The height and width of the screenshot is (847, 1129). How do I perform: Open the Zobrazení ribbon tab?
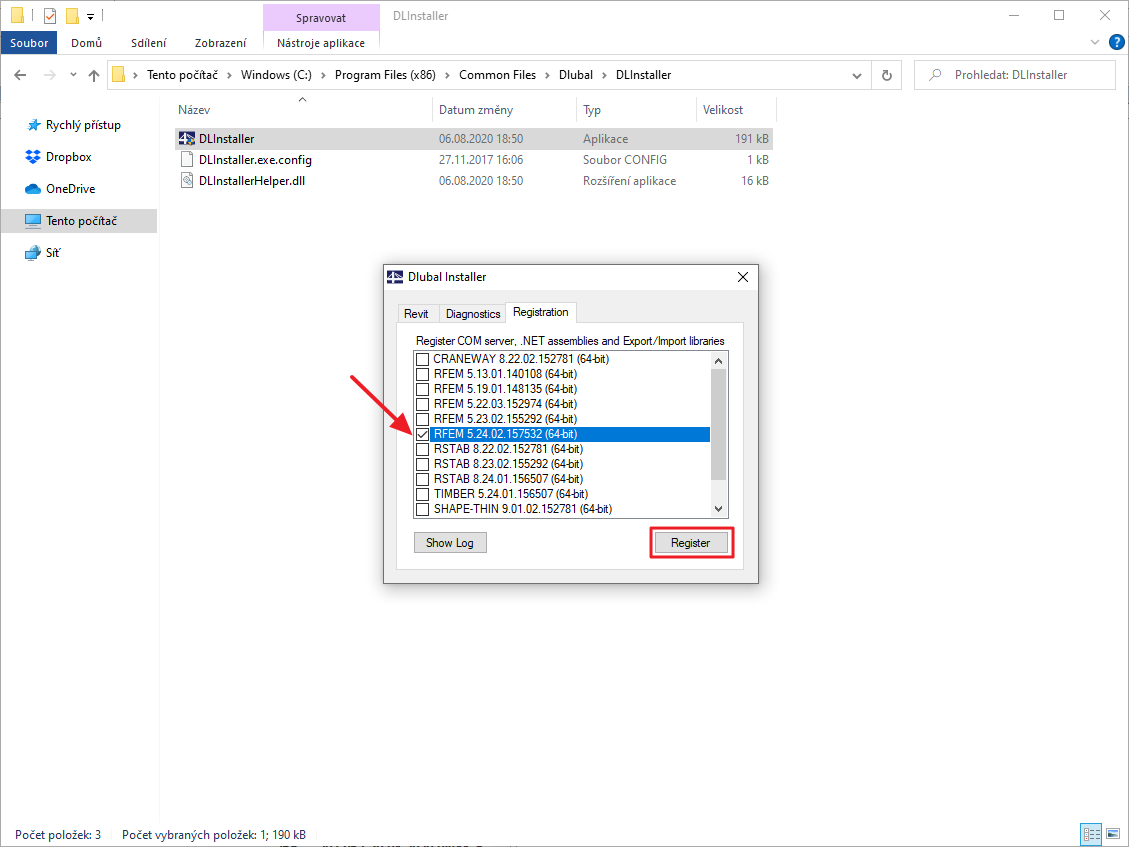[220, 42]
